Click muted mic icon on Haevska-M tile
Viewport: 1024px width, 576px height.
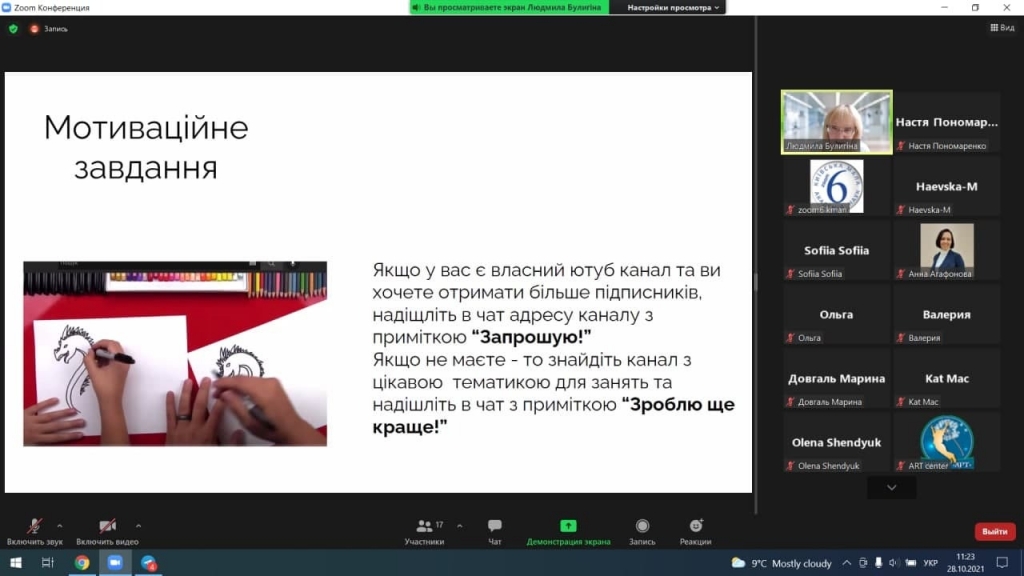(x=901, y=210)
